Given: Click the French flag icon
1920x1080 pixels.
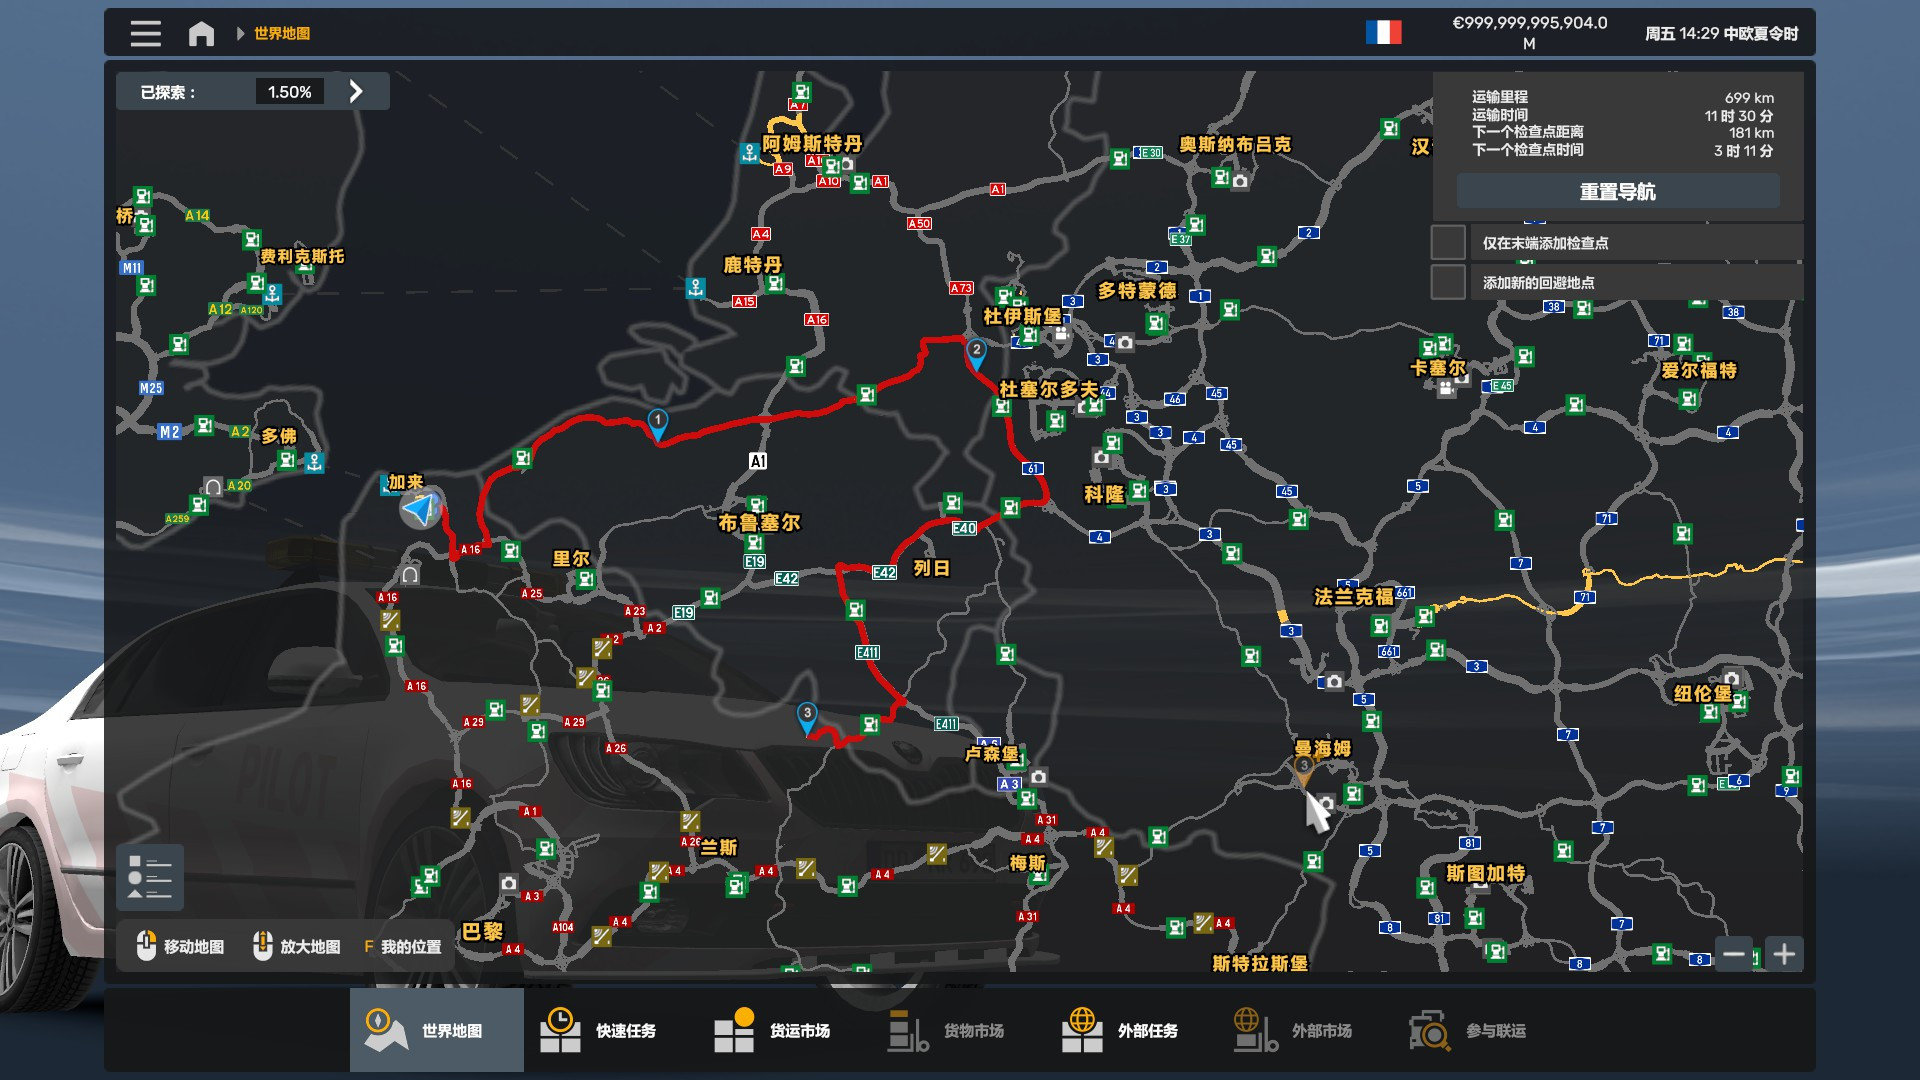Looking at the screenshot, I should [1383, 33].
